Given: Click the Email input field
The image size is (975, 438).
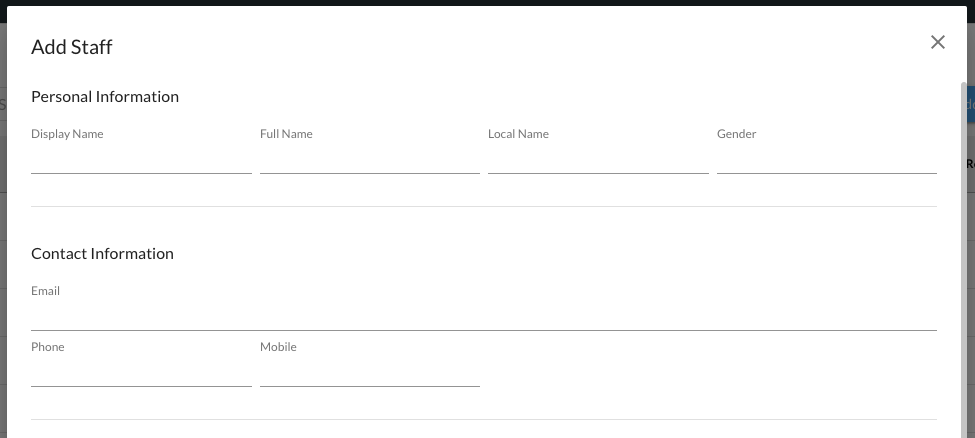Looking at the screenshot, I should click(483, 316).
